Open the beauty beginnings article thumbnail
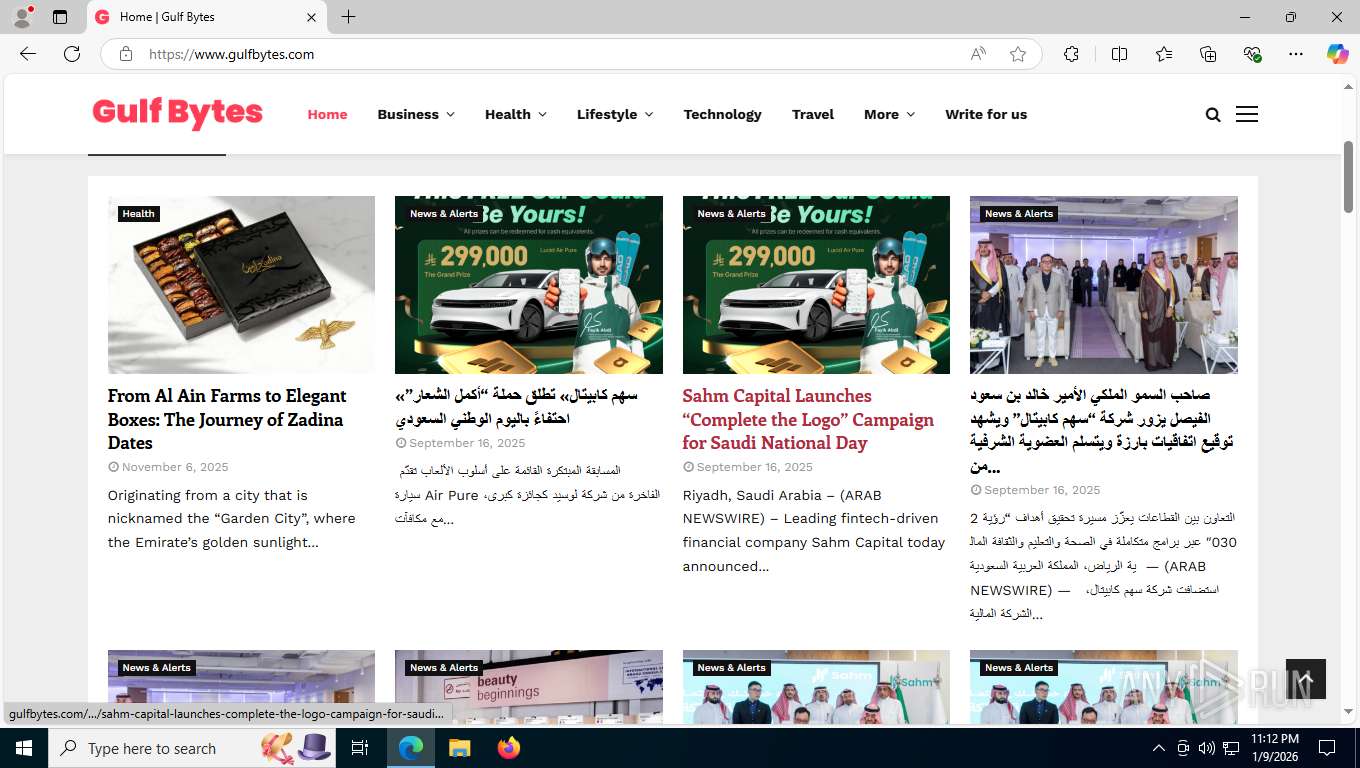 point(529,688)
